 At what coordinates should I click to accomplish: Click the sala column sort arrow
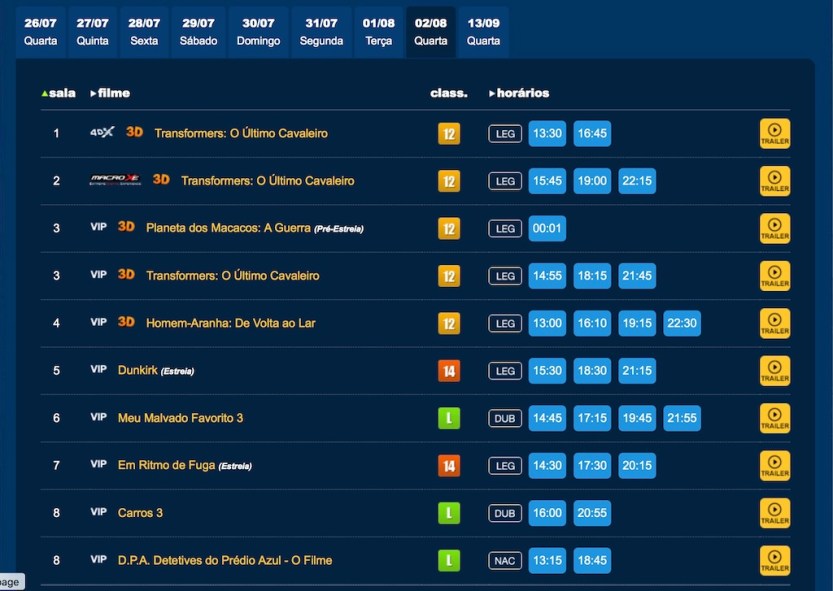point(45,94)
